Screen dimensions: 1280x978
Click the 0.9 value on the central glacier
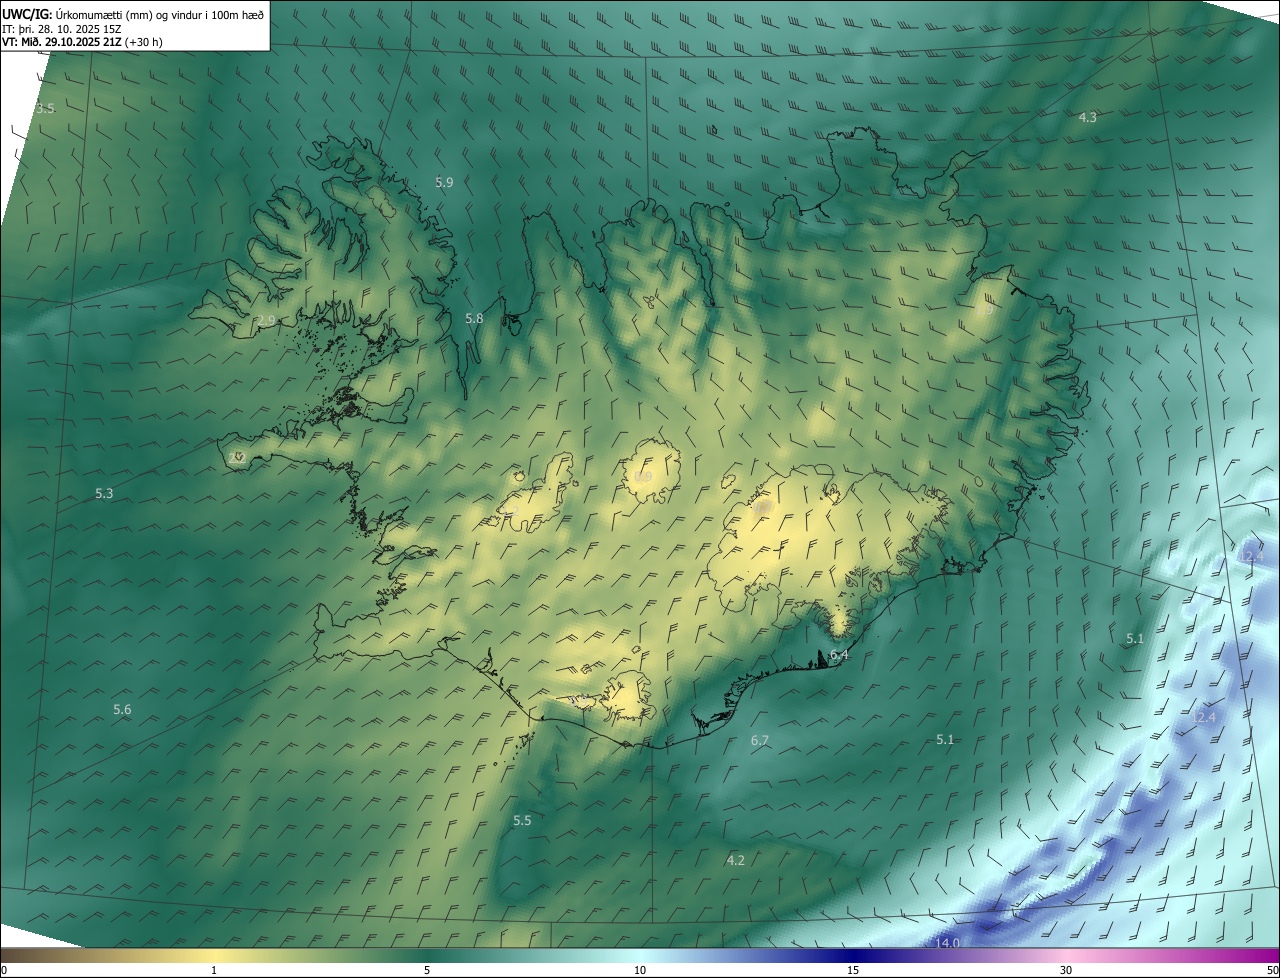pos(643,477)
